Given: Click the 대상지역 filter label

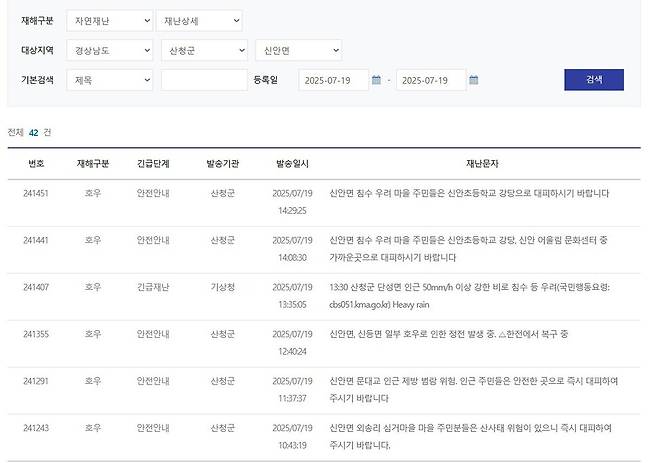Looking at the screenshot, I should [x=37, y=50].
